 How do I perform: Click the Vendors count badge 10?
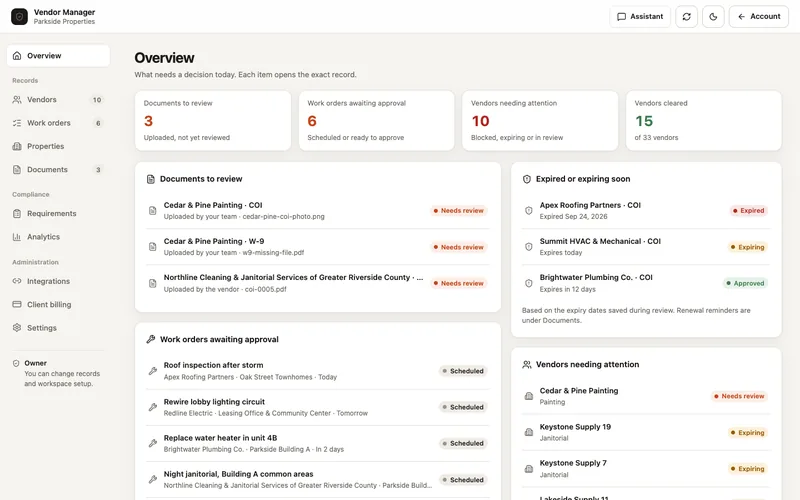pyautogui.click(x=97, y=100)
